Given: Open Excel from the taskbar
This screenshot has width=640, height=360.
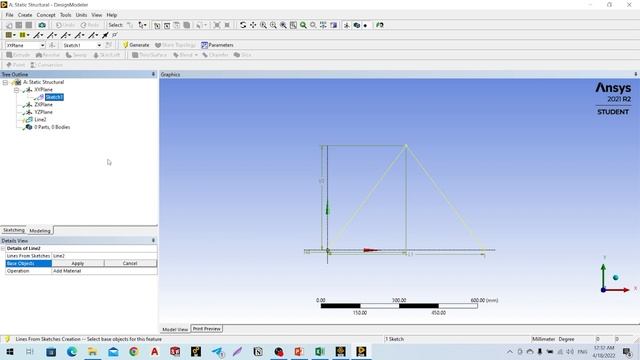Looking at the screenshot, I should [x=320, y=351].
